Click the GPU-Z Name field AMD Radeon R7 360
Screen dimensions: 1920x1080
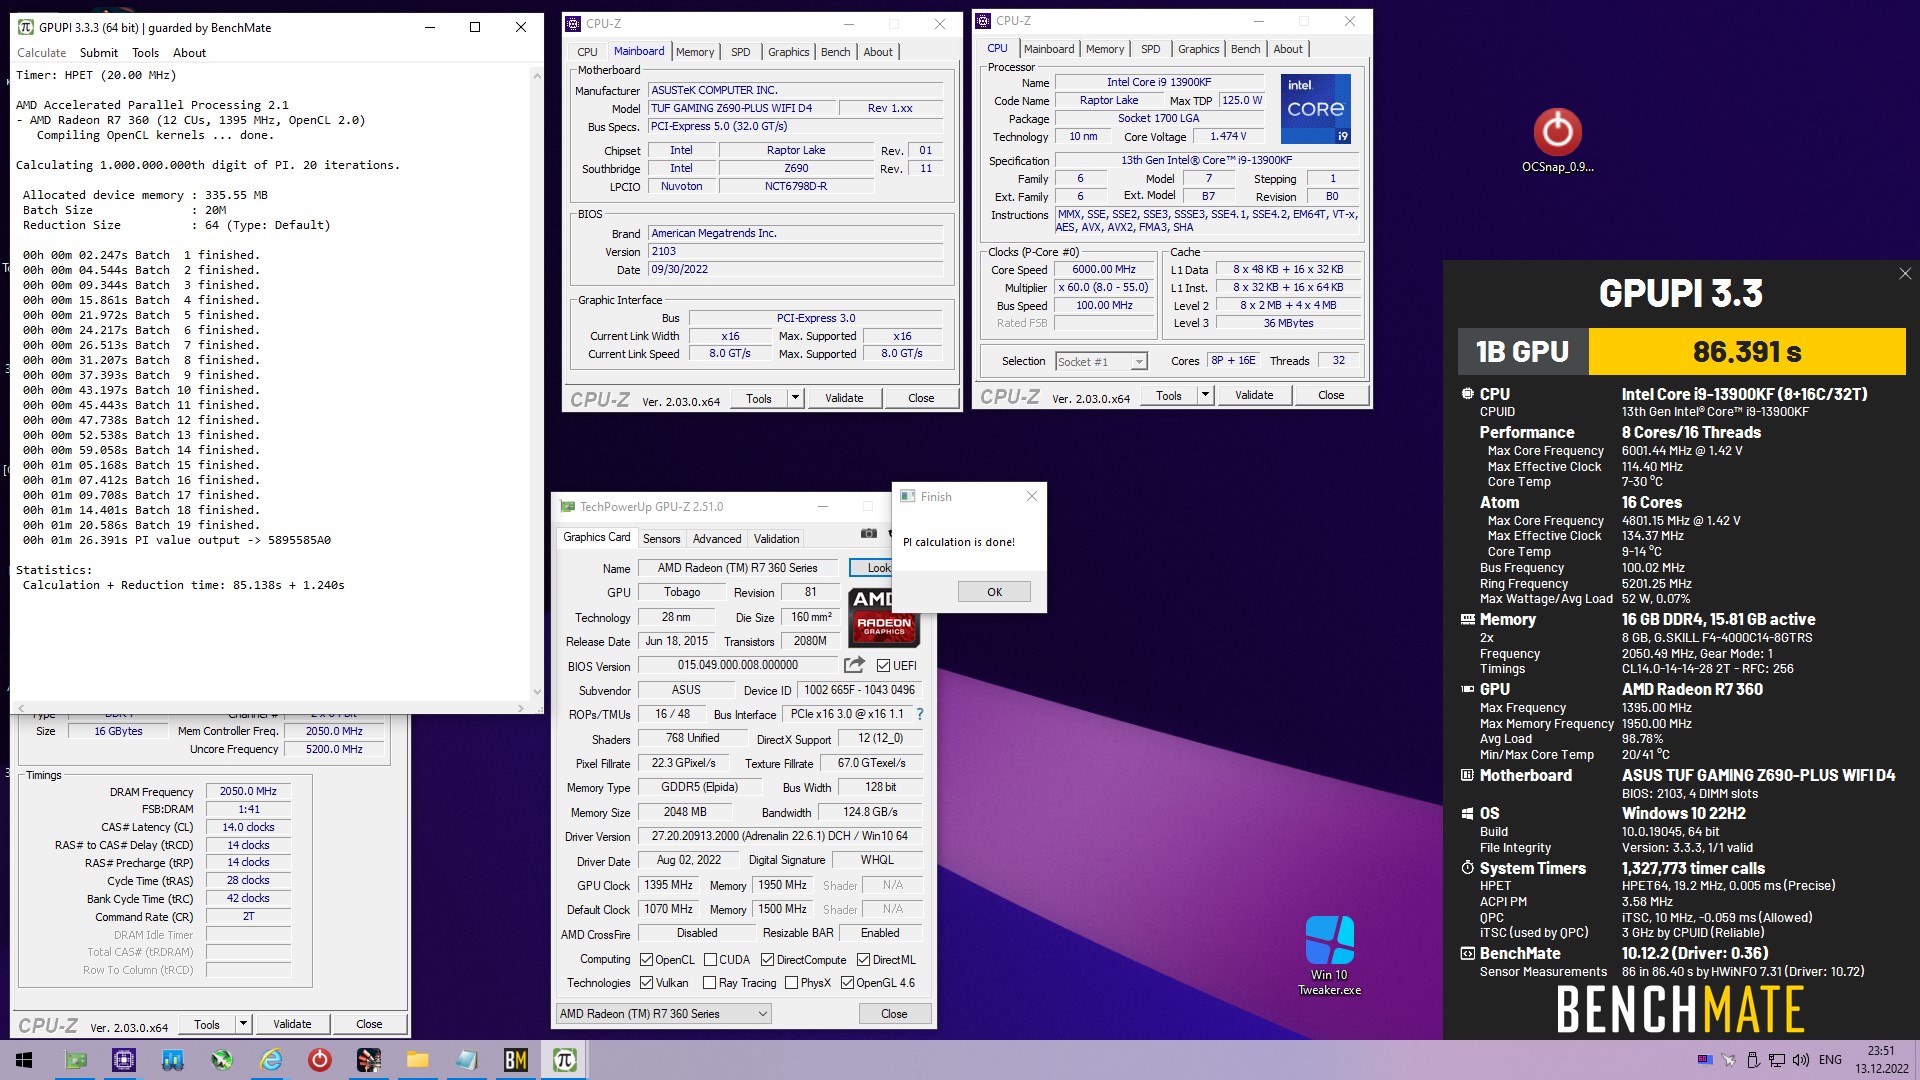(737, 568)
